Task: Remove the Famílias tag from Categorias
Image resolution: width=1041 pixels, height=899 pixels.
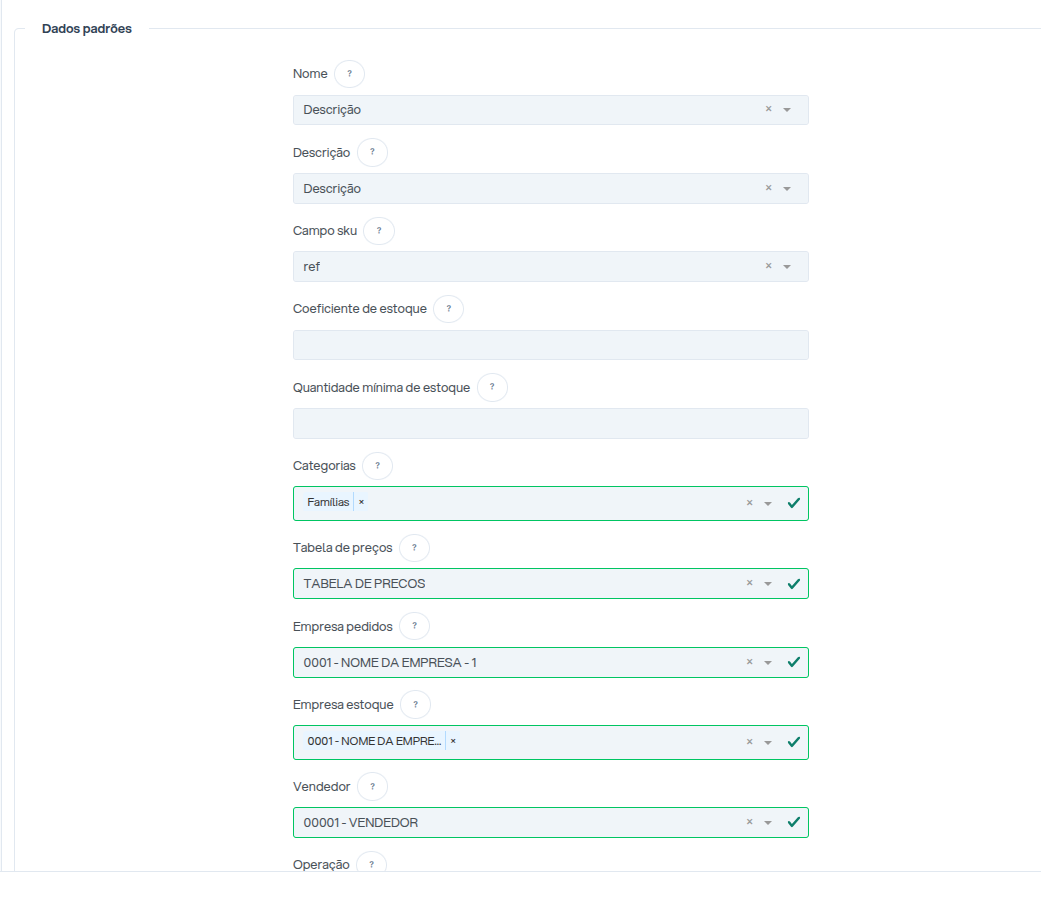Action: [x=361, y=502]
